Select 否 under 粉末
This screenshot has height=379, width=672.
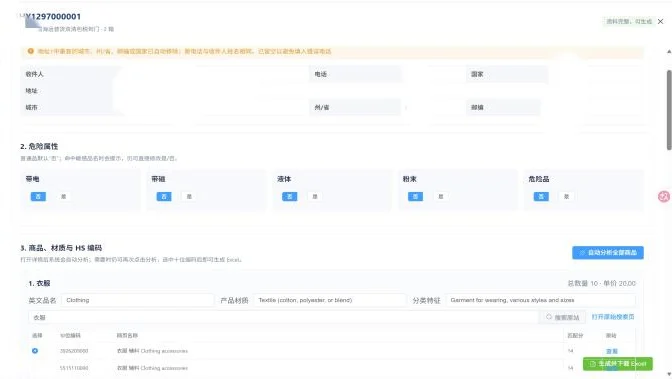415,196
